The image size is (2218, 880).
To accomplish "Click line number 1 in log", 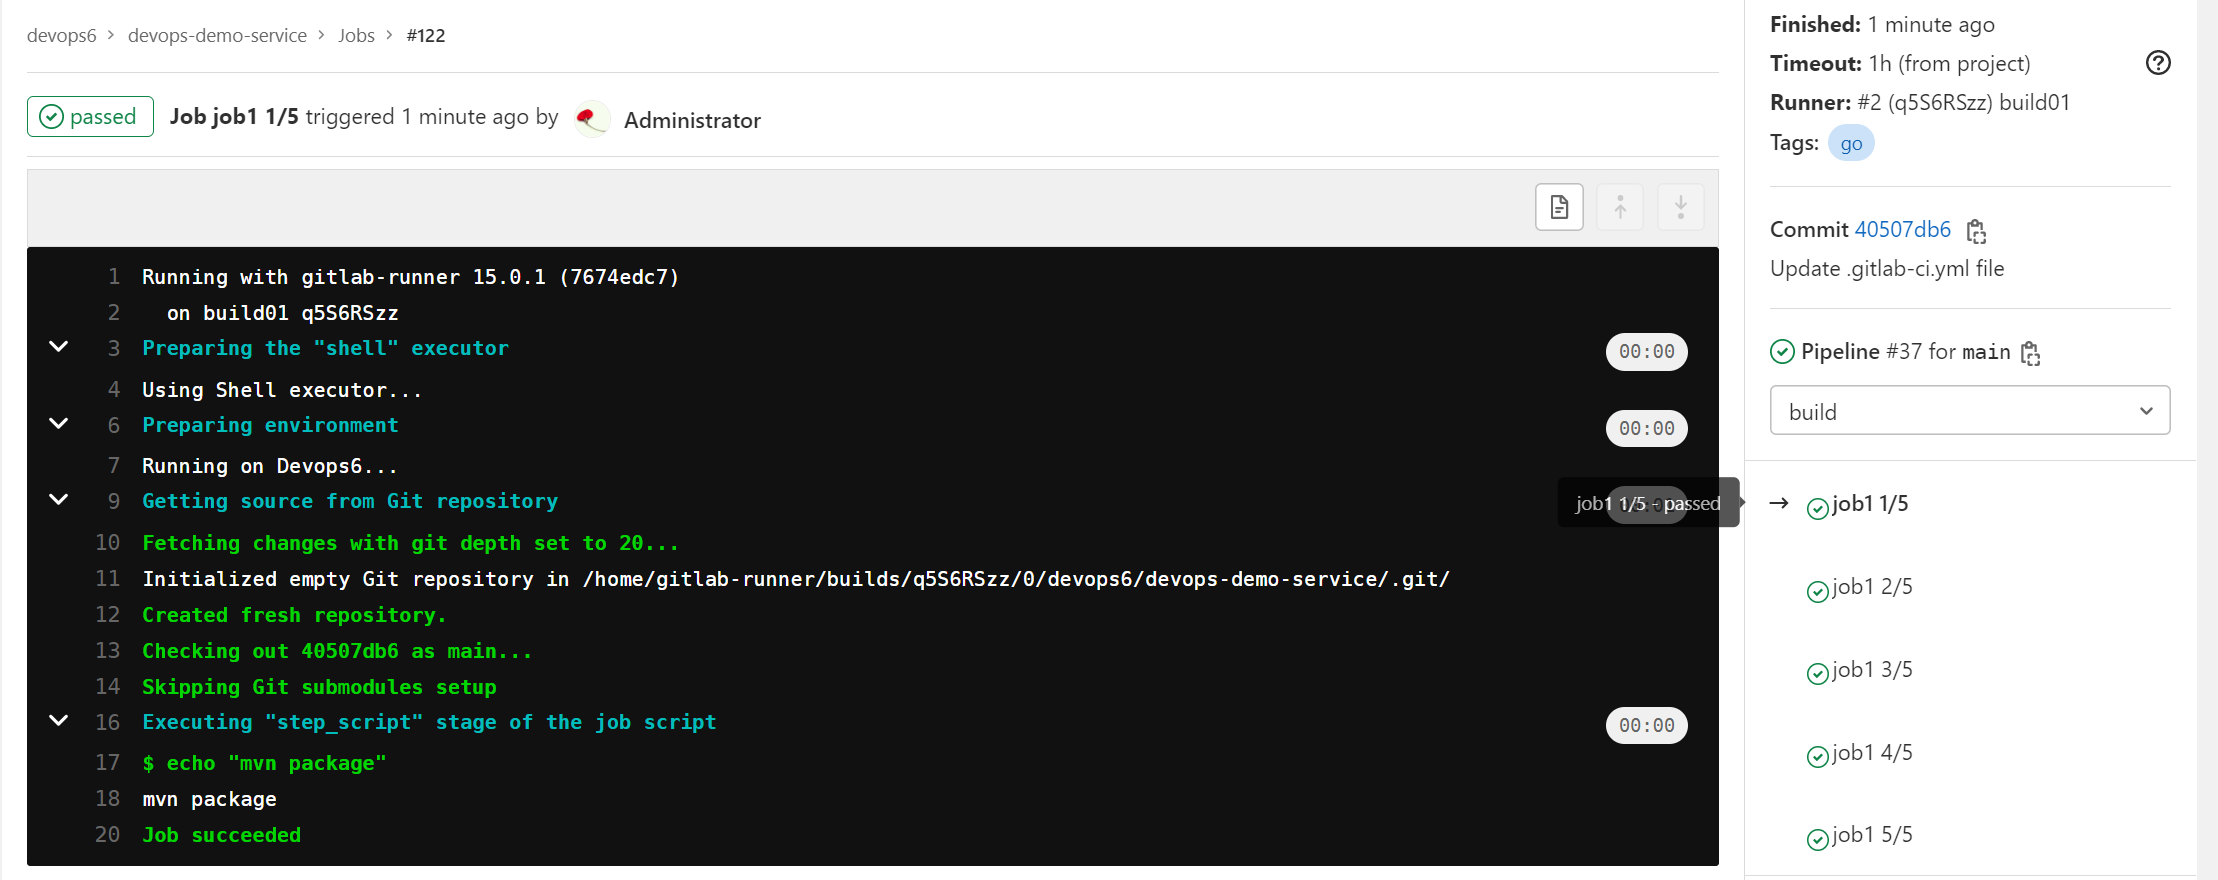I will click(114, 277).
